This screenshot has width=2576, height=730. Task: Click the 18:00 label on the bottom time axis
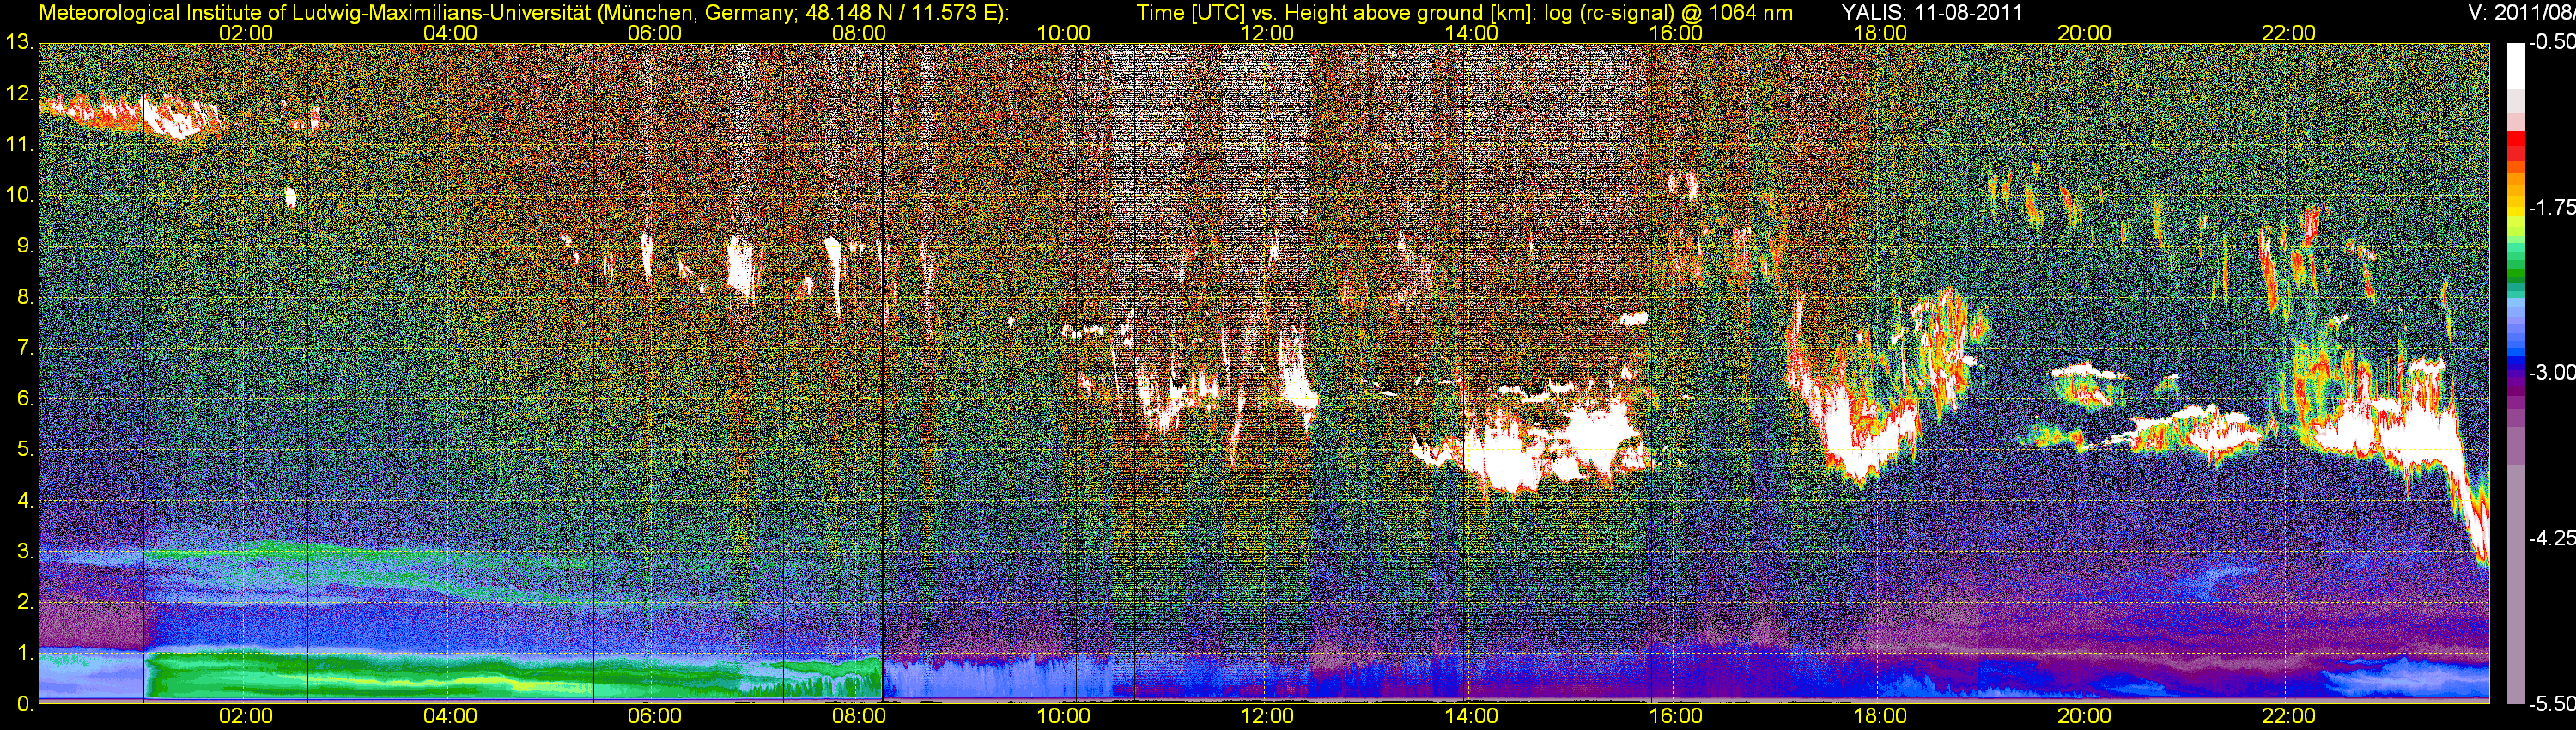coord(1880,716)
